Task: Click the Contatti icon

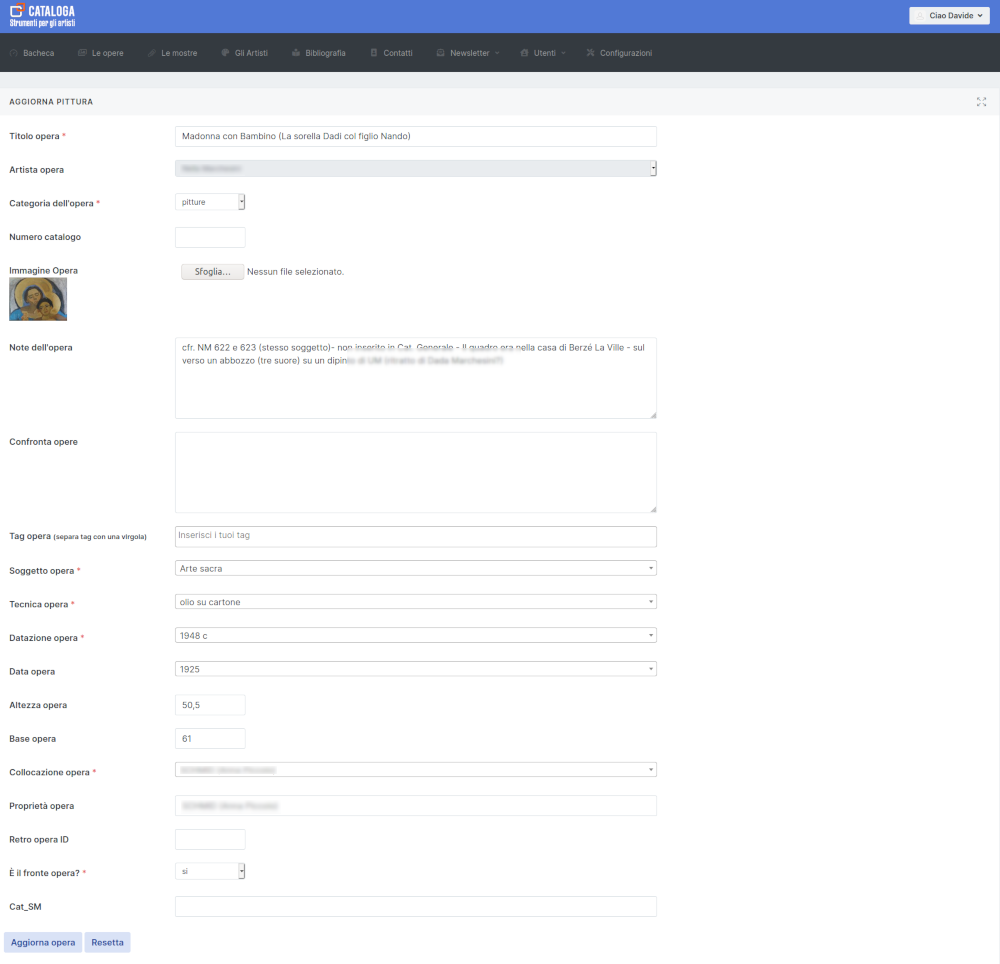Action: point(374,53)
